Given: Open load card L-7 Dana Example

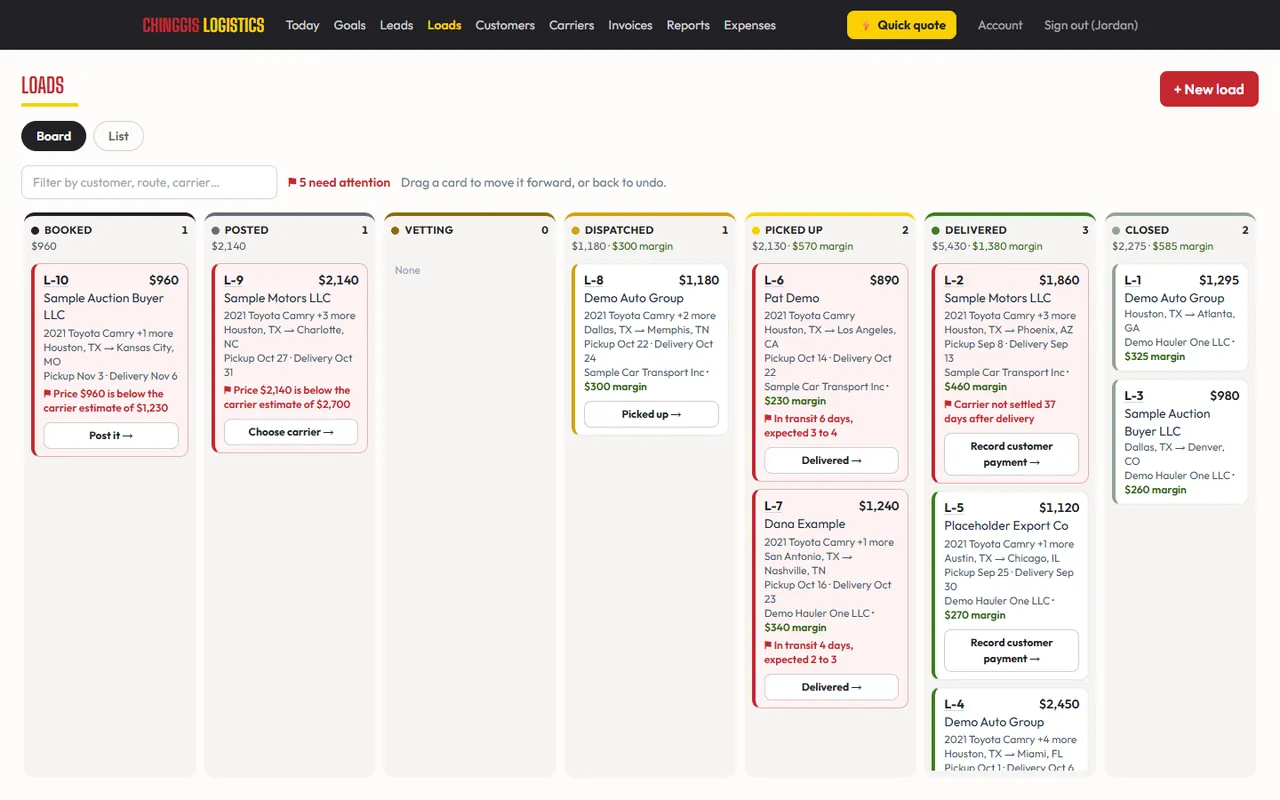Looking at the screenshot, I should click(831, 598).
